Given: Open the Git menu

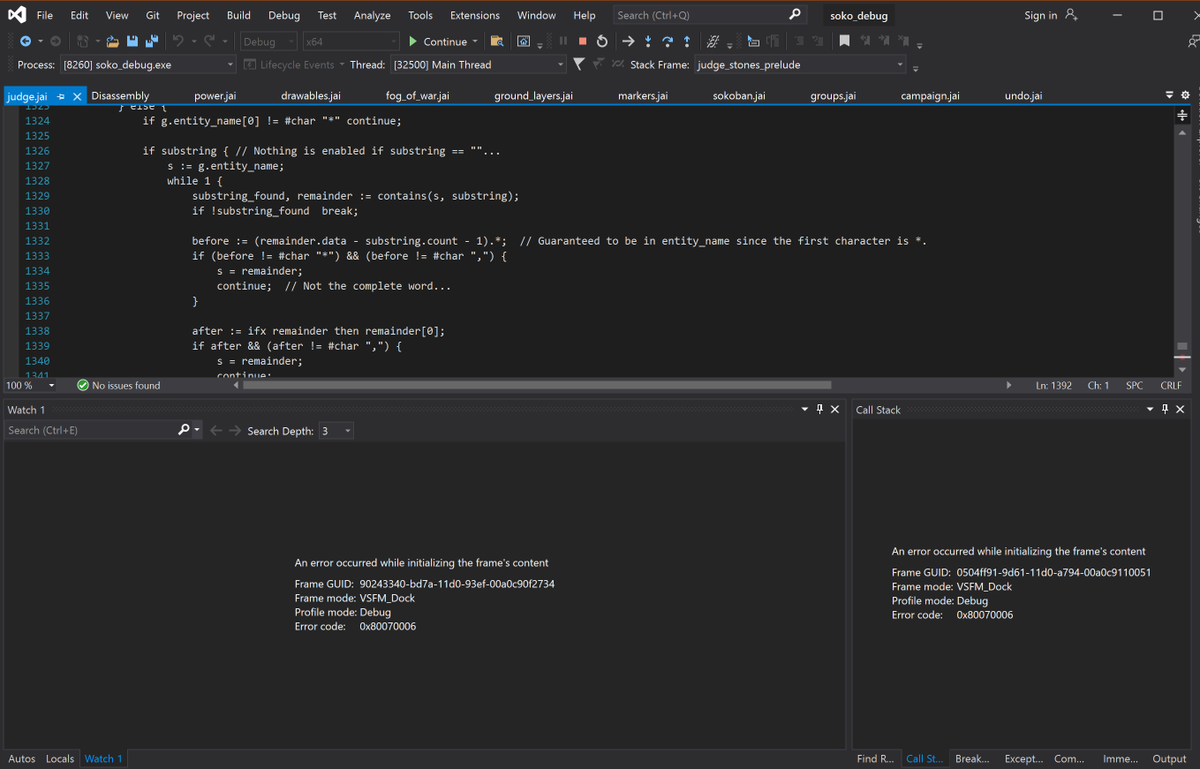Looking at the screenshot, I should (152, 15).
